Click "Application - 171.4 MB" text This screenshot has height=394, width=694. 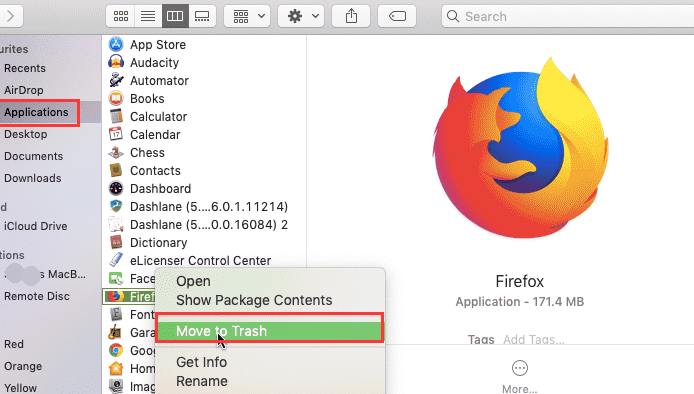point(520,302)
